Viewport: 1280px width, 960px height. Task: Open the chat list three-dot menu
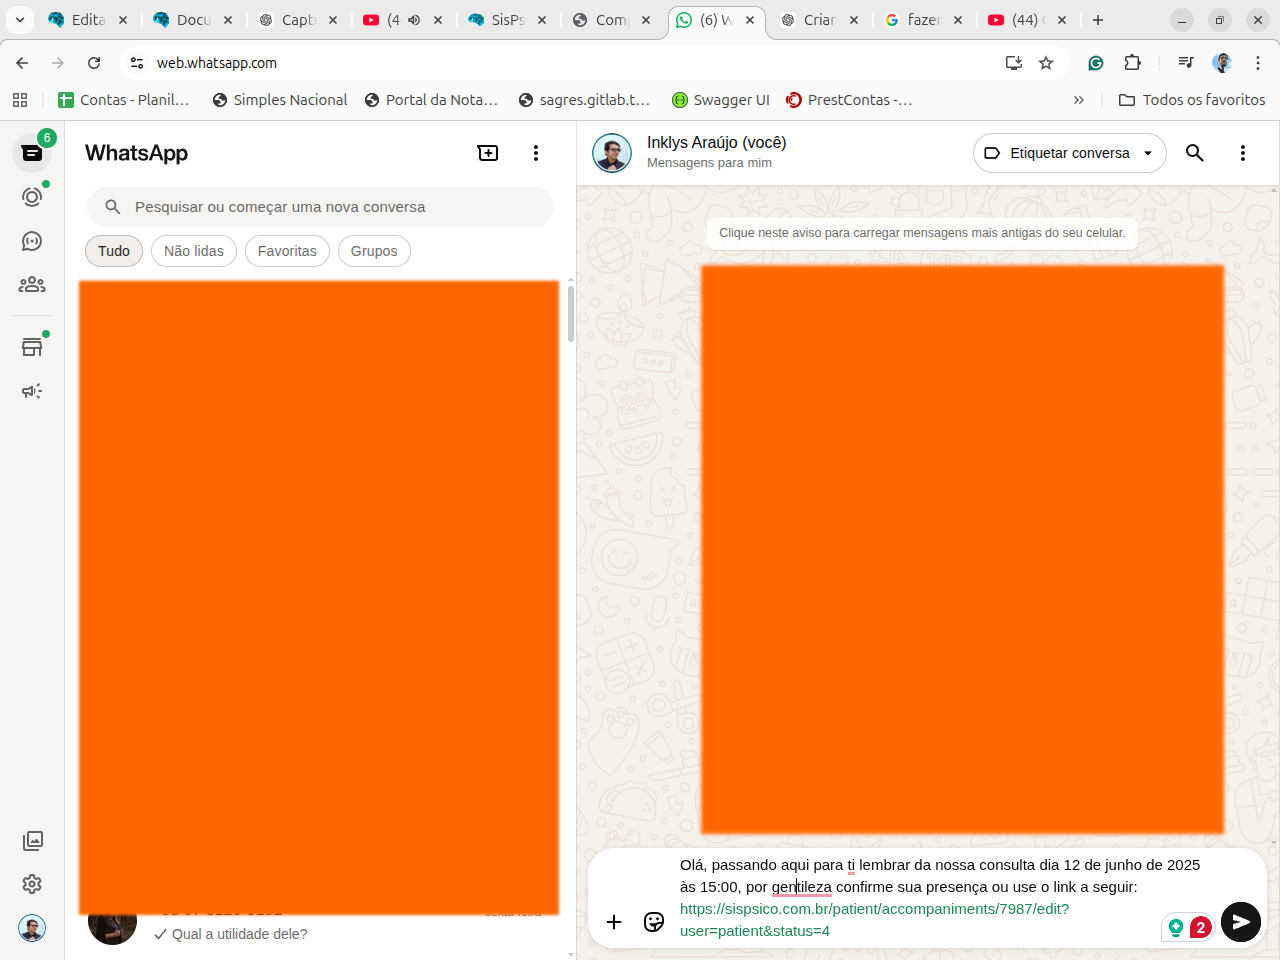coord(536,153)
